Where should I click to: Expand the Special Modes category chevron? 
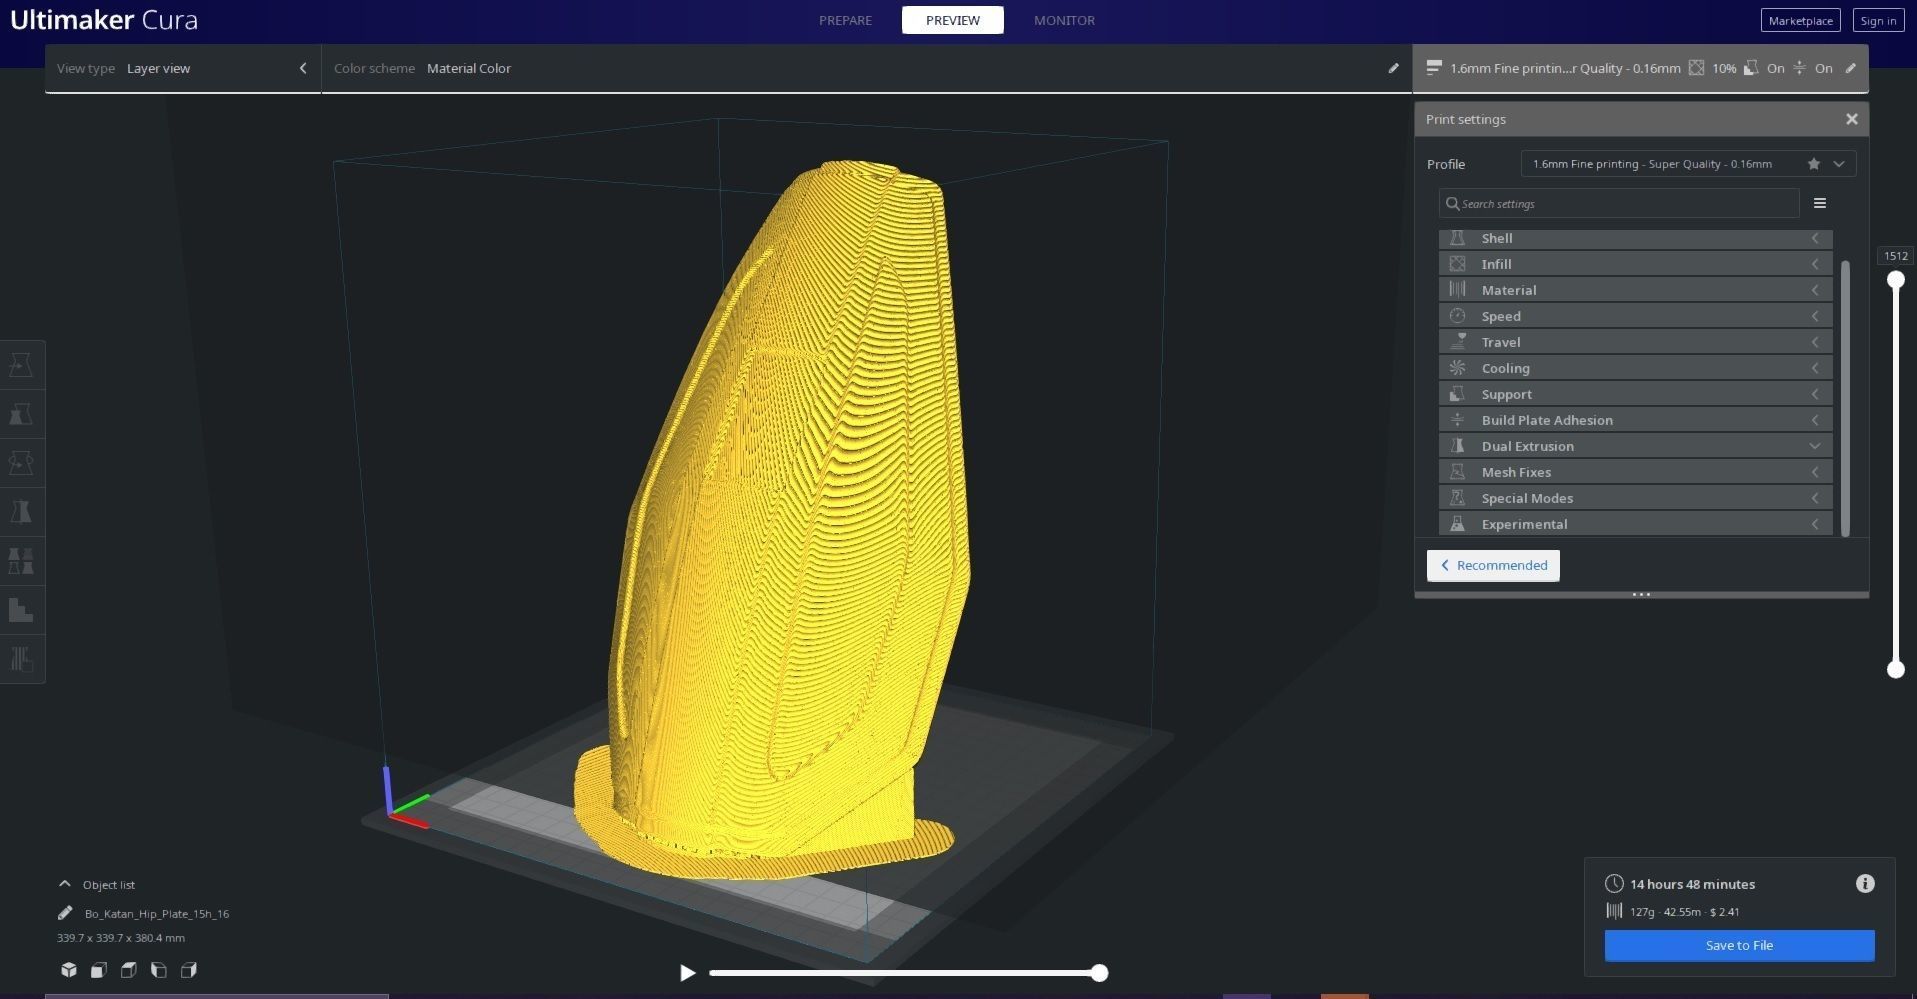coord(1814,498)
